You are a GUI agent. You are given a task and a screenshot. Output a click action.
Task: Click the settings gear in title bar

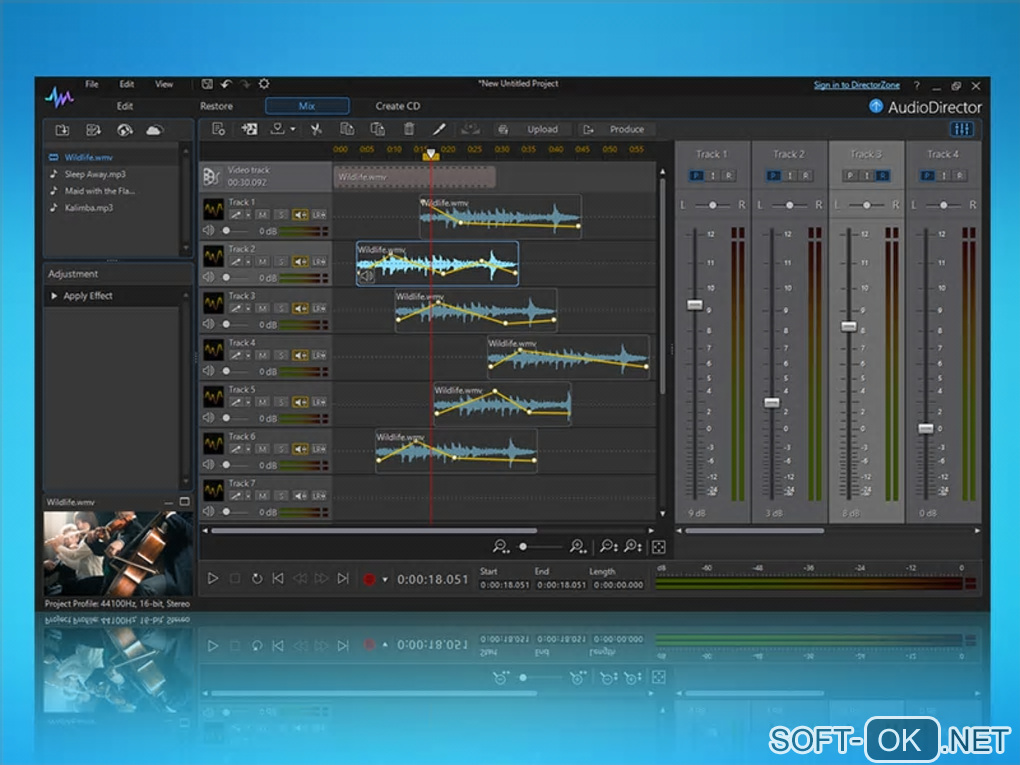click(263, 84)
